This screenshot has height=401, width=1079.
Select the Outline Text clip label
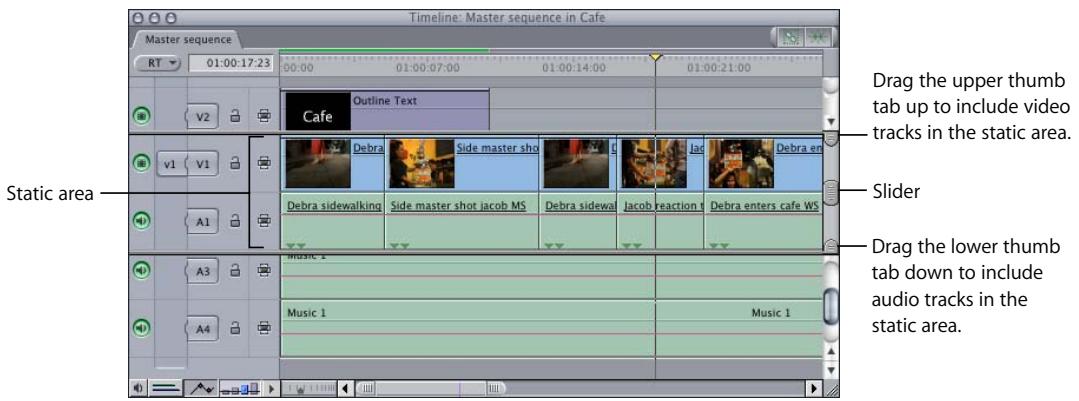click(x=385, y=101)
